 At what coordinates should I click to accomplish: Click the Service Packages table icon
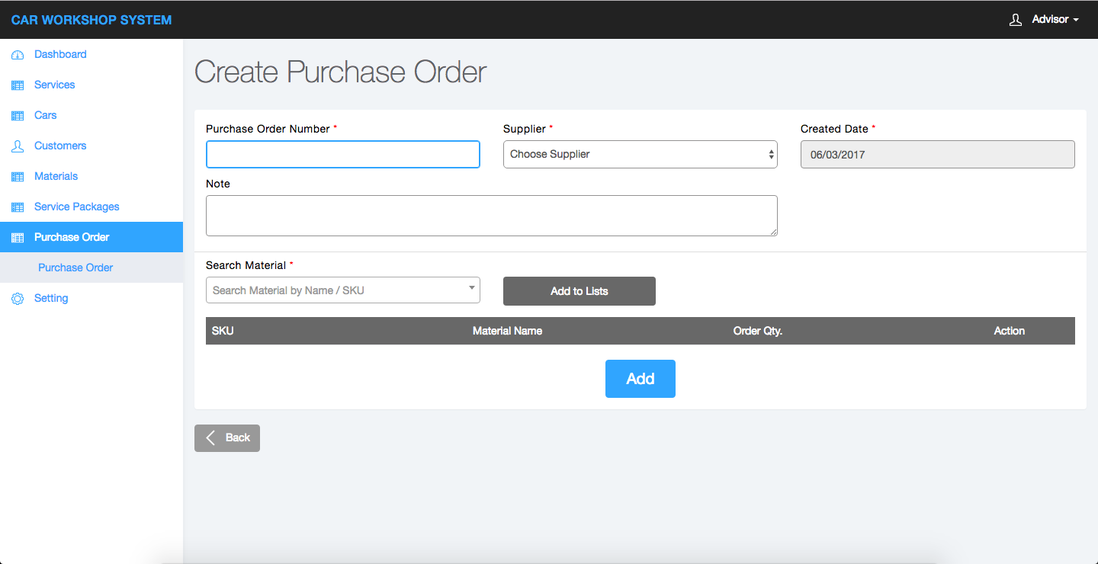(17, 207)
